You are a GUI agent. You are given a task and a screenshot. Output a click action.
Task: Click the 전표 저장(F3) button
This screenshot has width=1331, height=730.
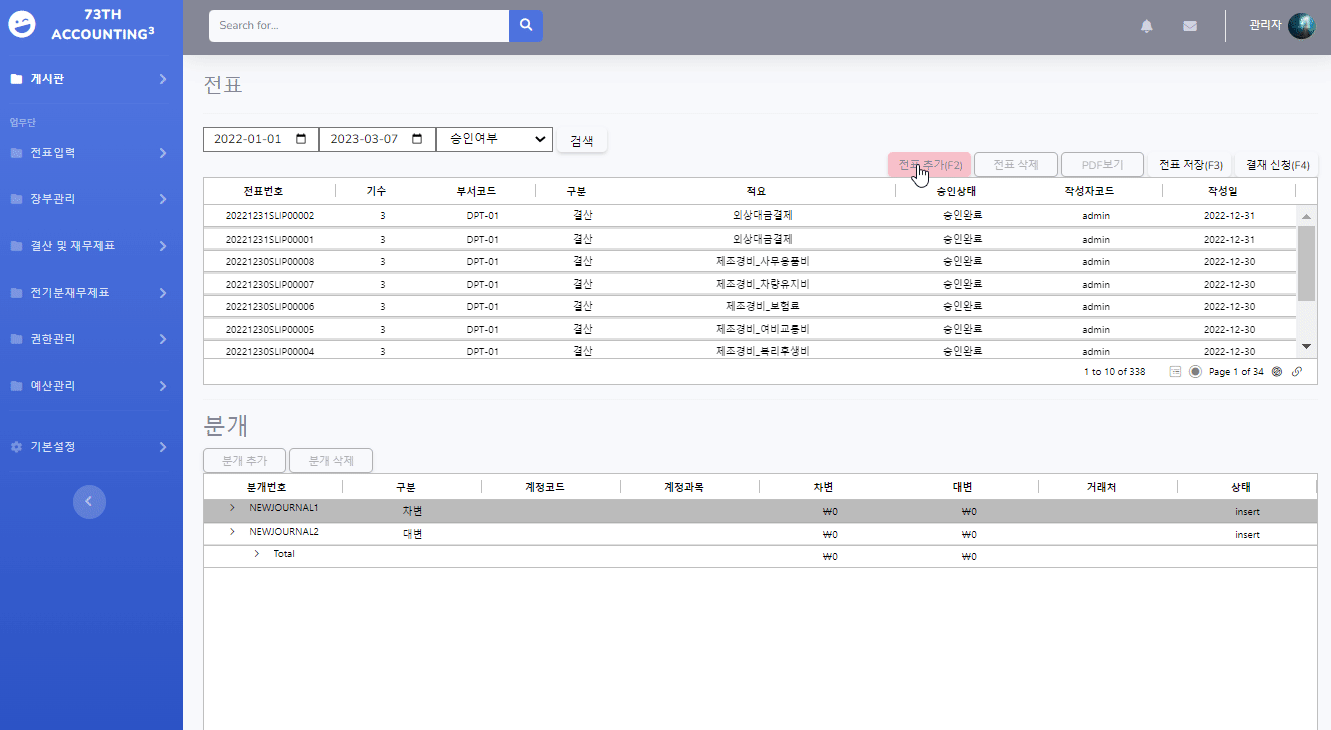(x=1190, y=165)
